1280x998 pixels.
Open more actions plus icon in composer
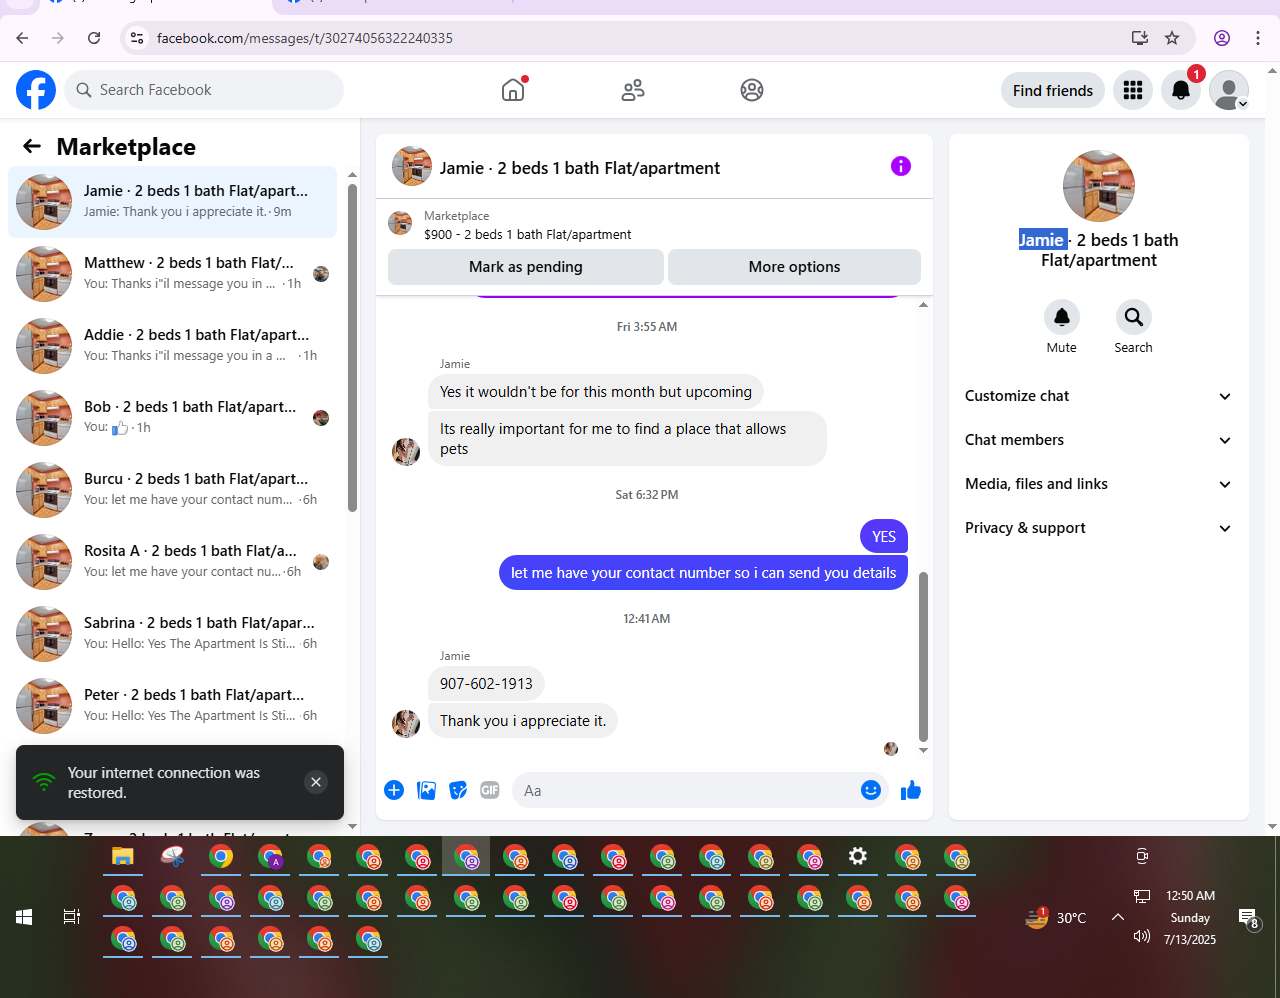[x=394, y=790]
